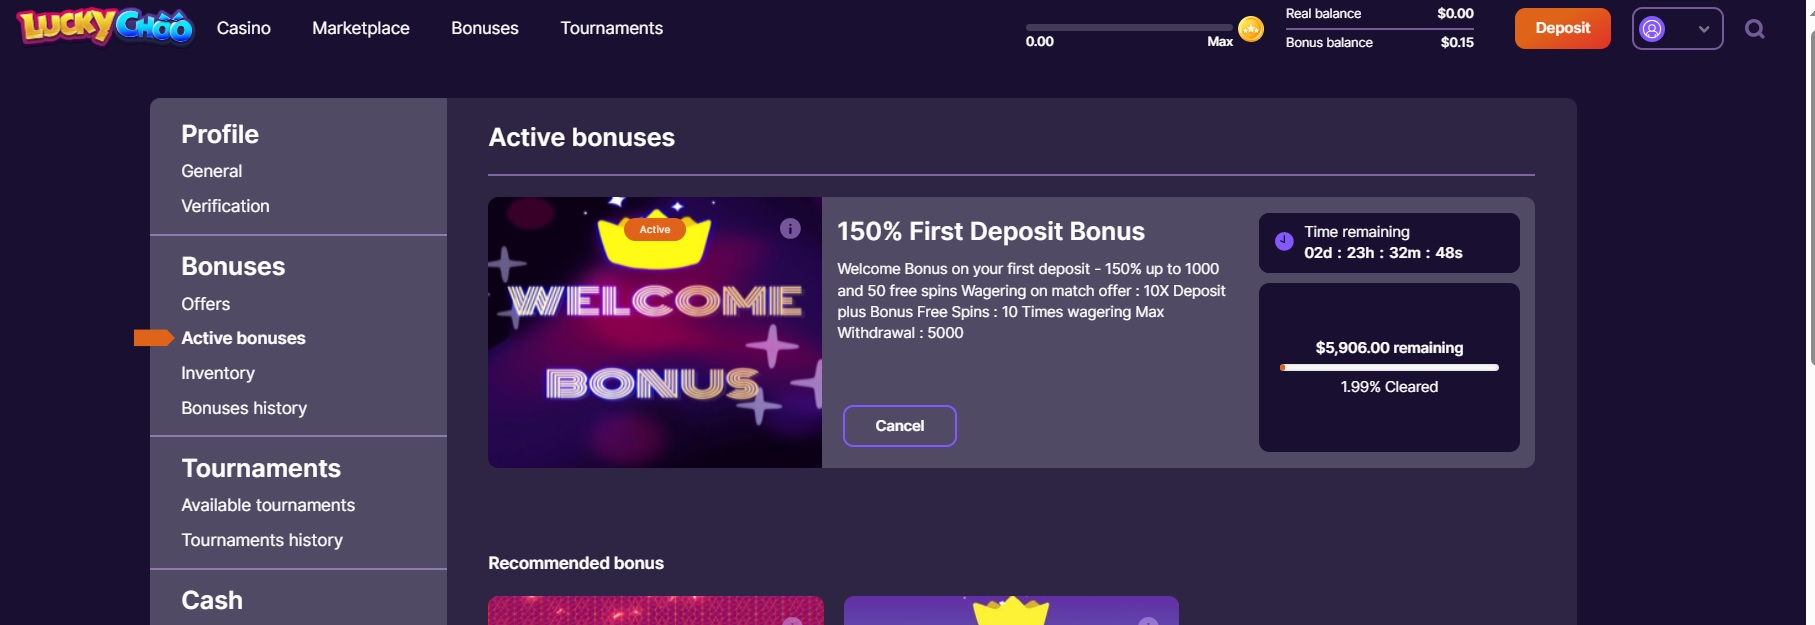The image size is (1815, 625).
Task: Open the search magnifier icon
Action: tap(1754, 29)
